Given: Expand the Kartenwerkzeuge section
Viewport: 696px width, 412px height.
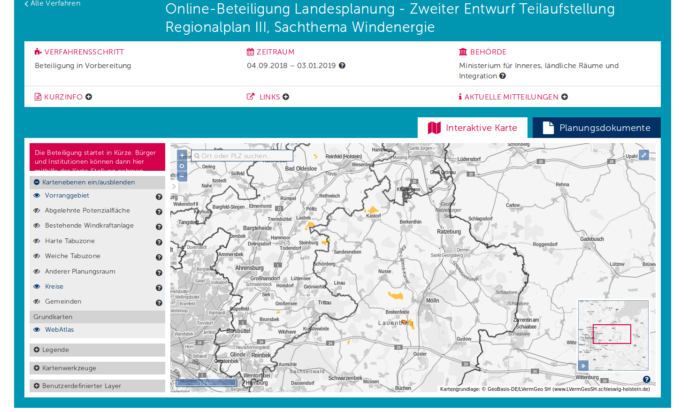Looking at the screenshot, I should coord(97,368).
